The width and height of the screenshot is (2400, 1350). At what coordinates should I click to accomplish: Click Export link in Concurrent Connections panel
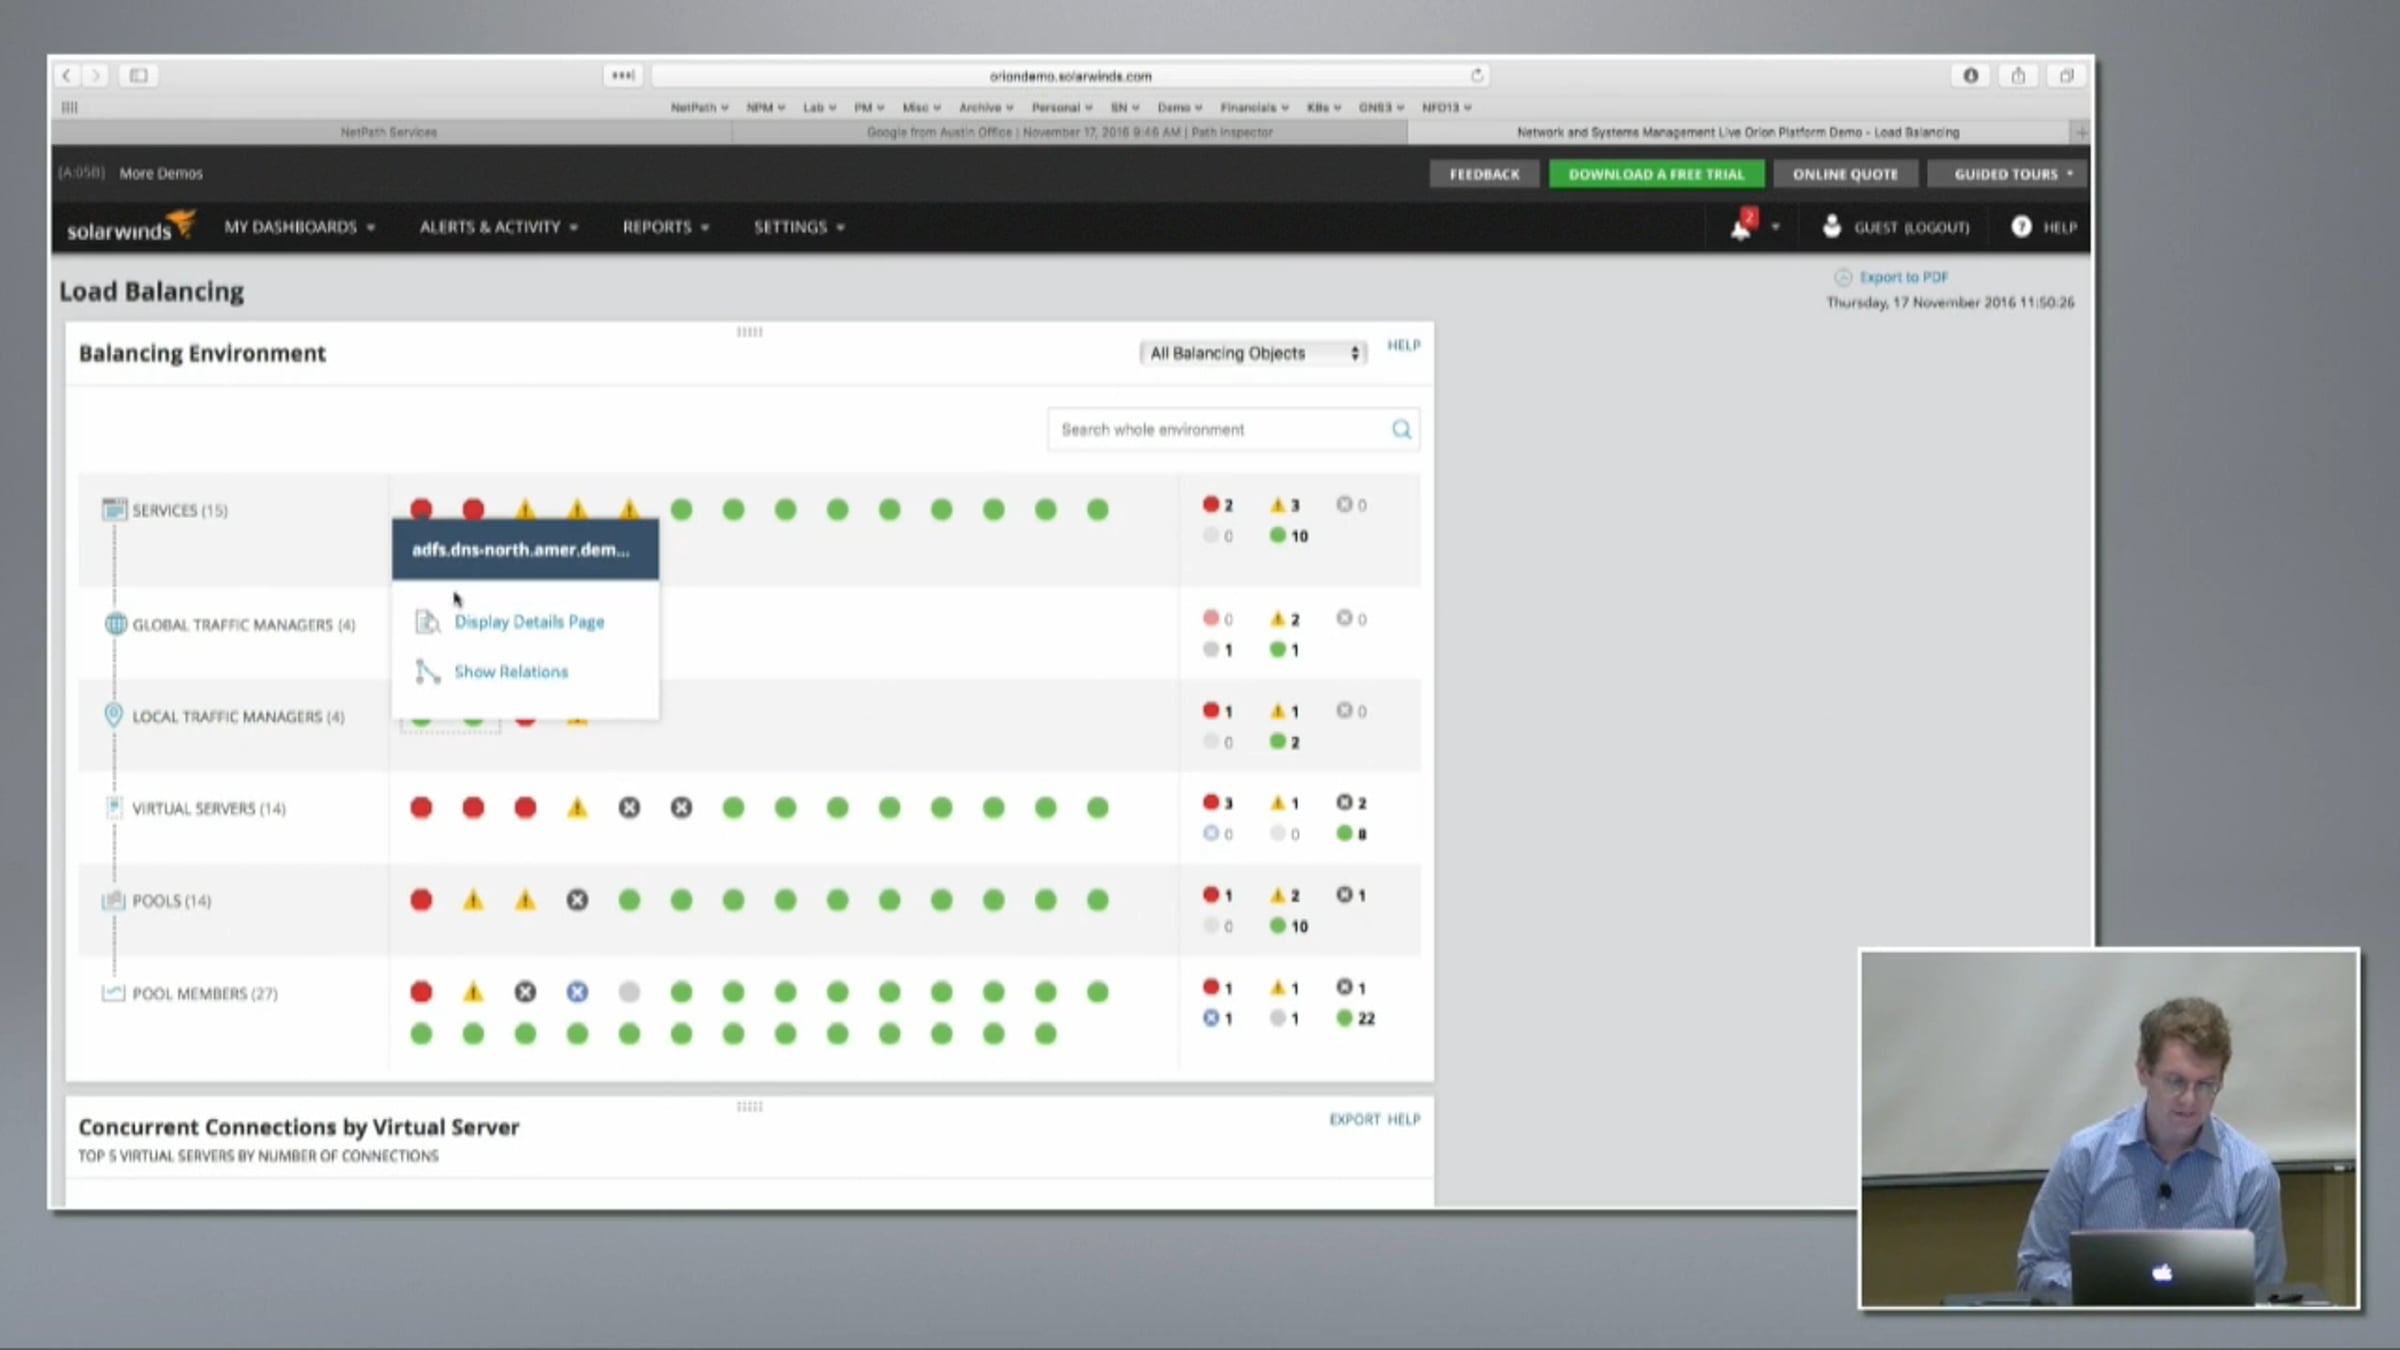coord(1355,1119)
